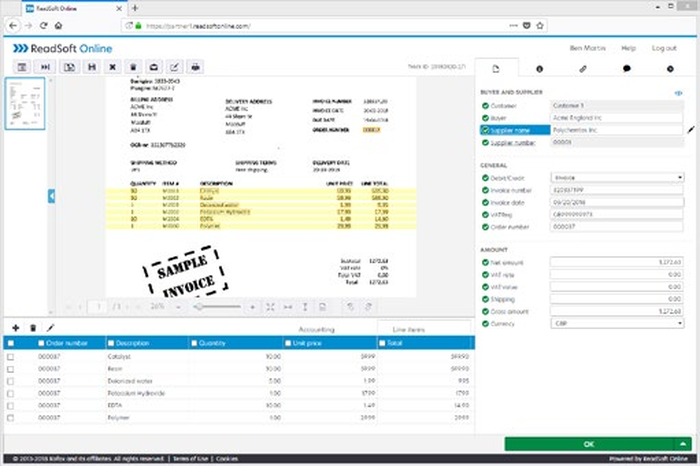Click the browser reload icon

point(44,25)
